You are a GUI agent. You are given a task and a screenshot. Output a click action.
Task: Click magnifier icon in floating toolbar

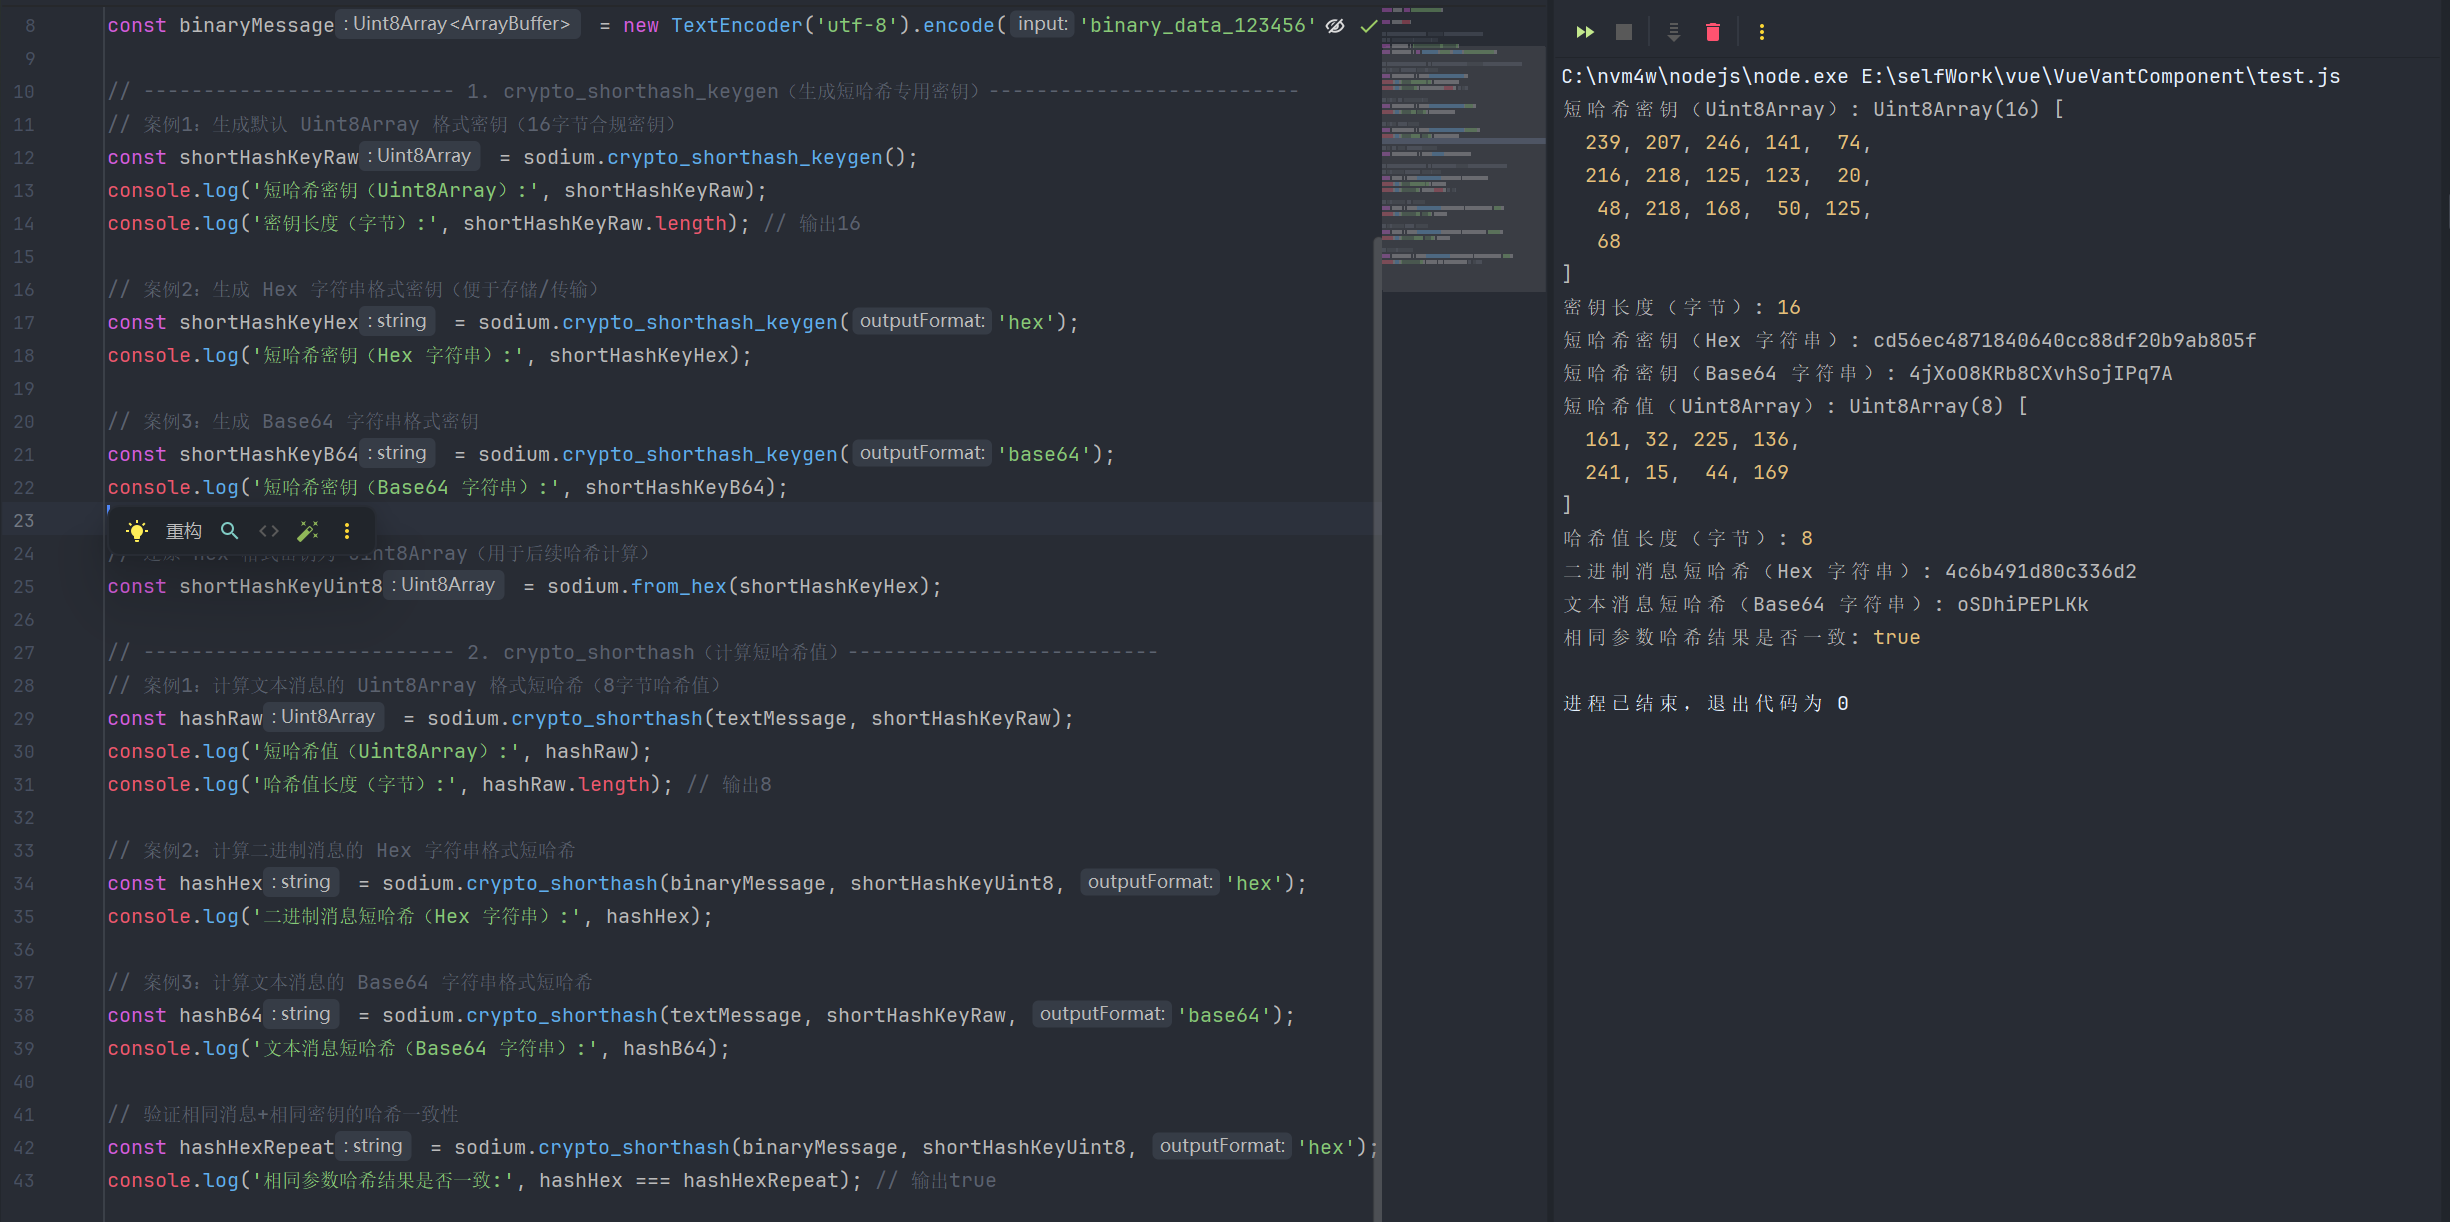pyautogui.click(x=229, y=531)
